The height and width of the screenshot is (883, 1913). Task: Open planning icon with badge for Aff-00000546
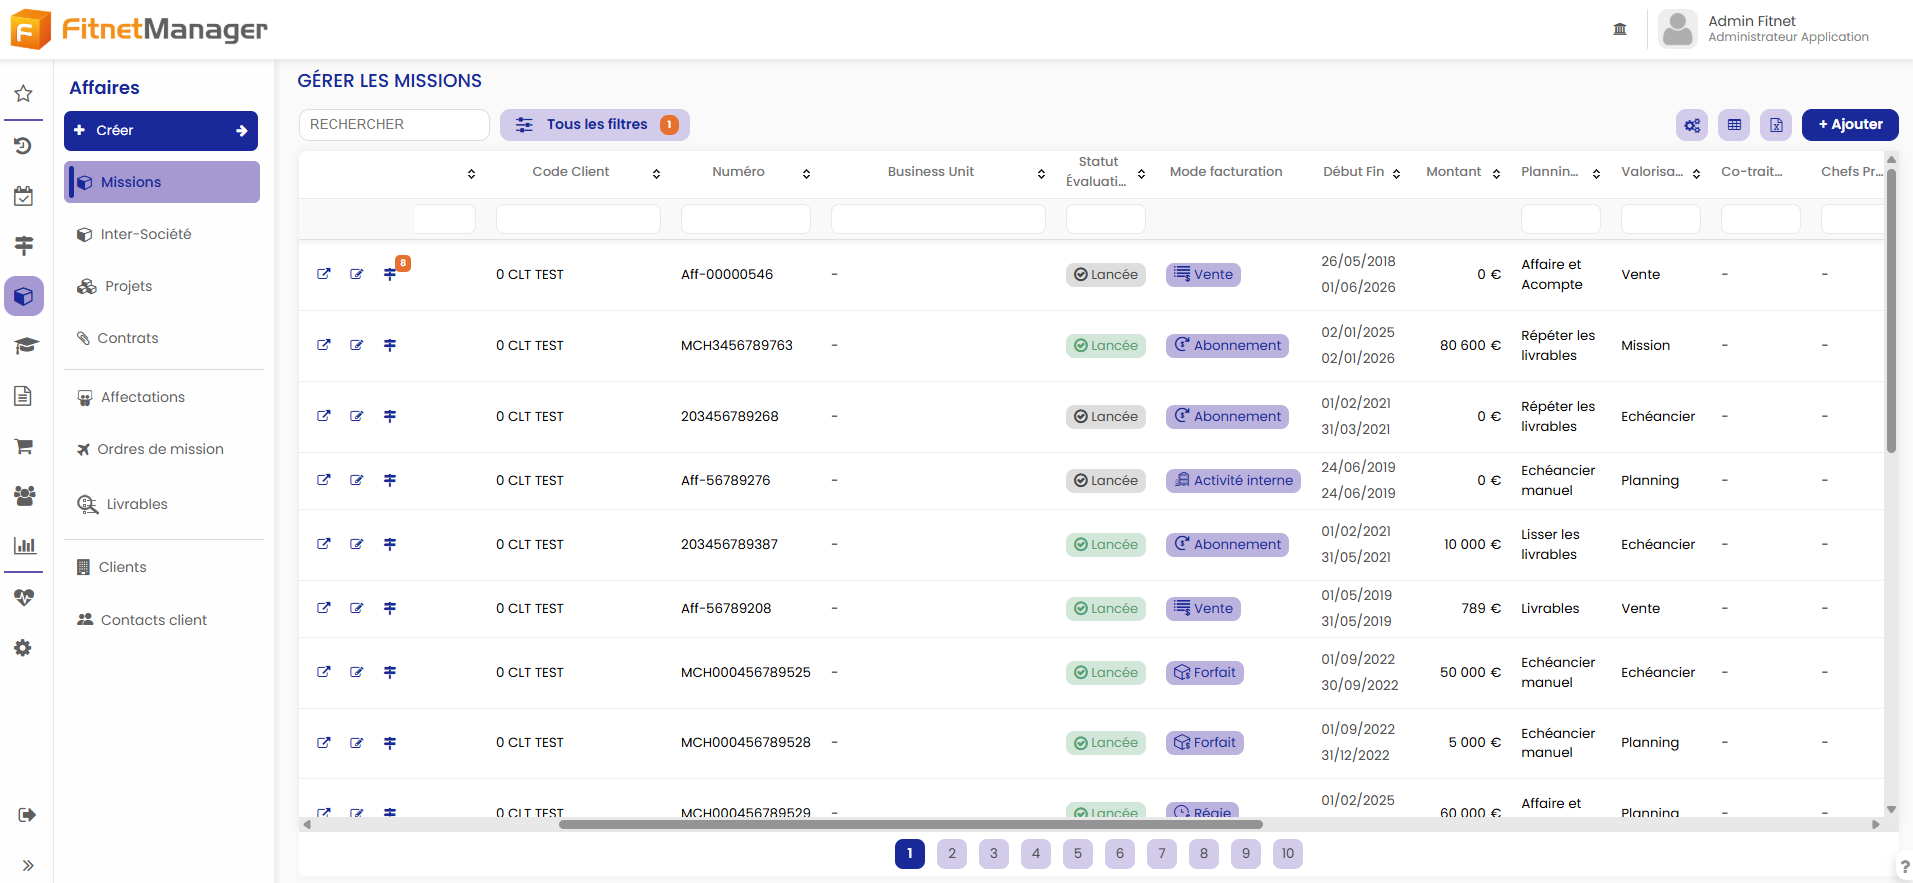point(391,273)
